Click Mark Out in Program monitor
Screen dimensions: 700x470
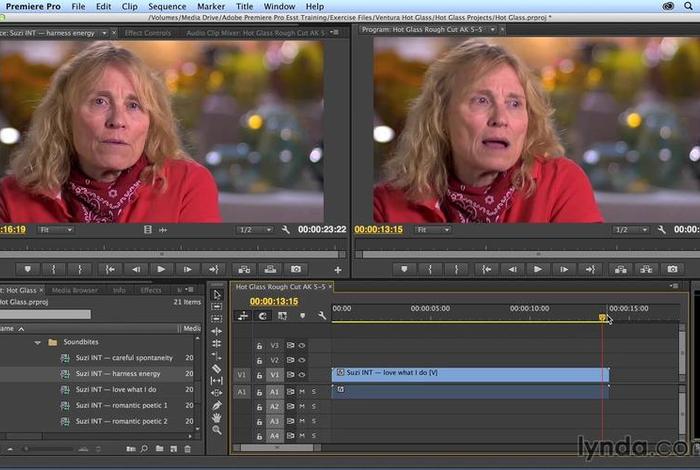pyautogui.click(x=456, y=269)
